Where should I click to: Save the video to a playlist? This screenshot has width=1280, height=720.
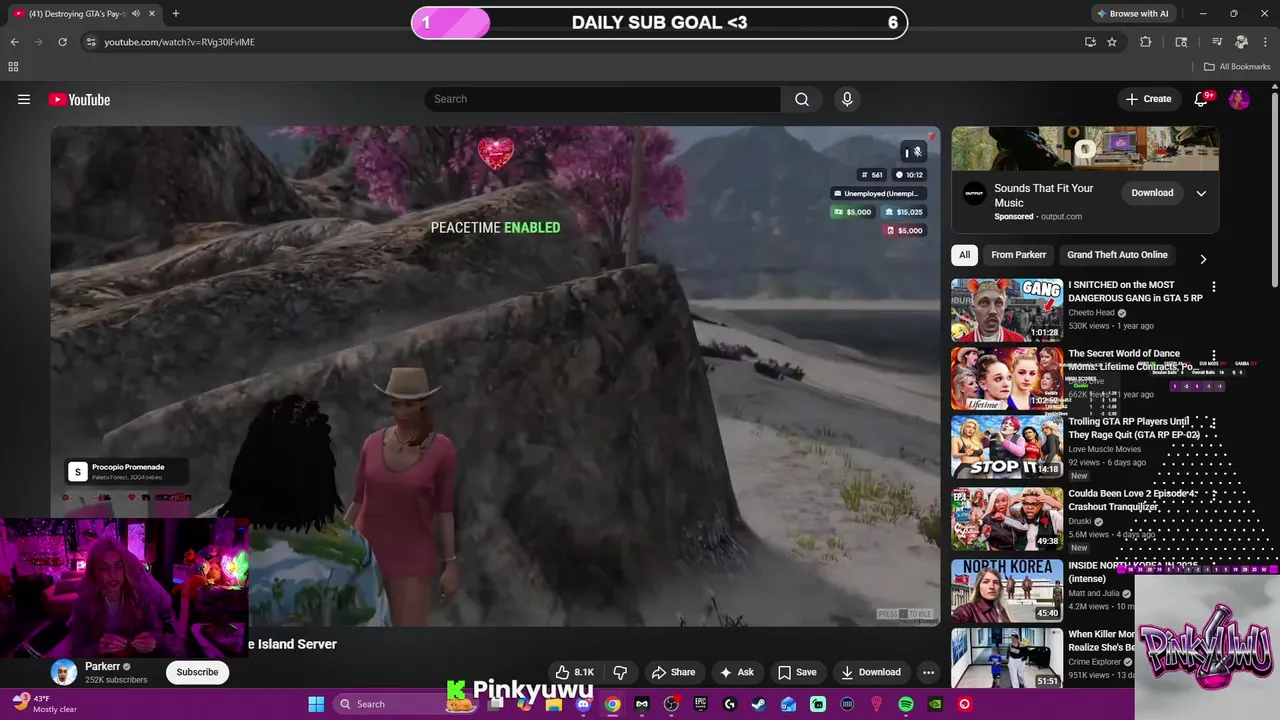tap(797, 672)
